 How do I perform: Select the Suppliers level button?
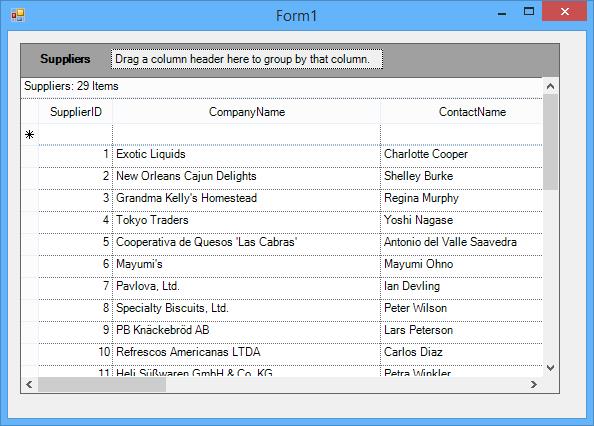pos(65,59)
